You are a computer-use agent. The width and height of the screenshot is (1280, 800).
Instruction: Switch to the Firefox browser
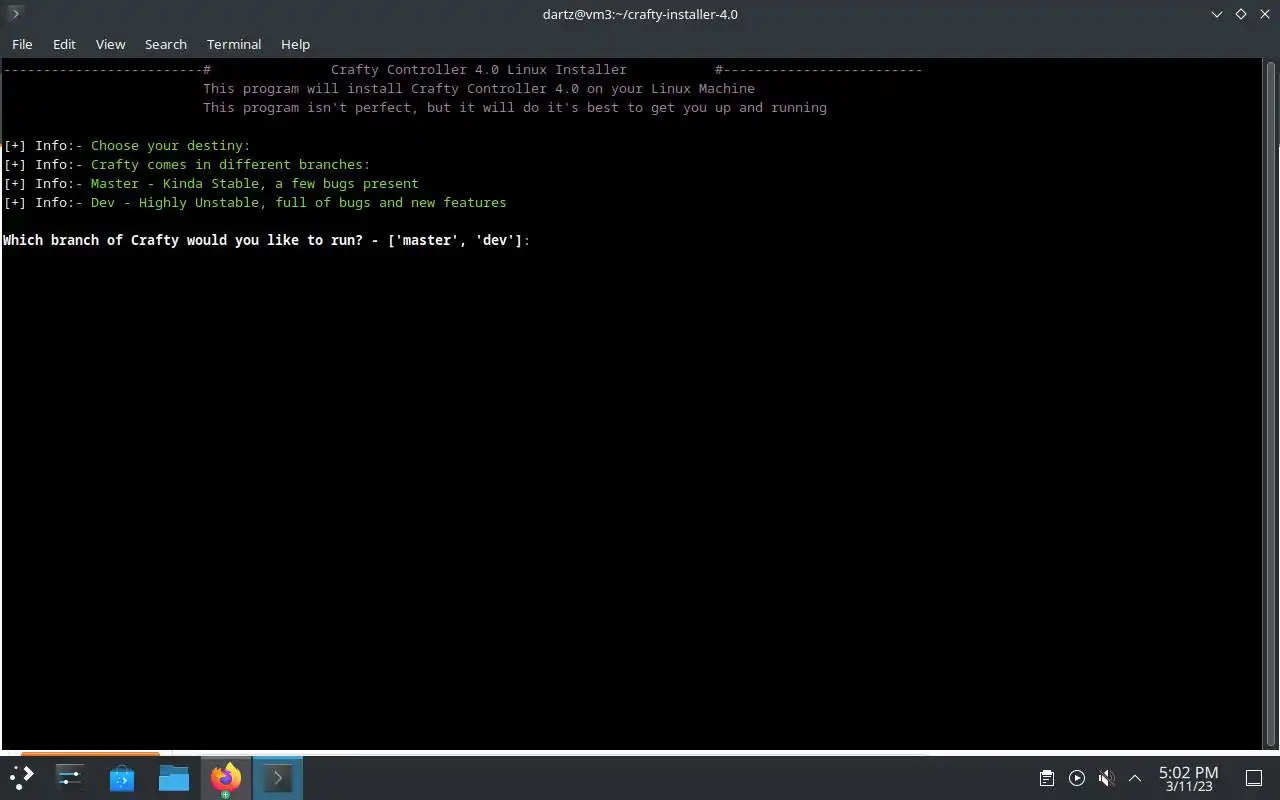[226, 777]
